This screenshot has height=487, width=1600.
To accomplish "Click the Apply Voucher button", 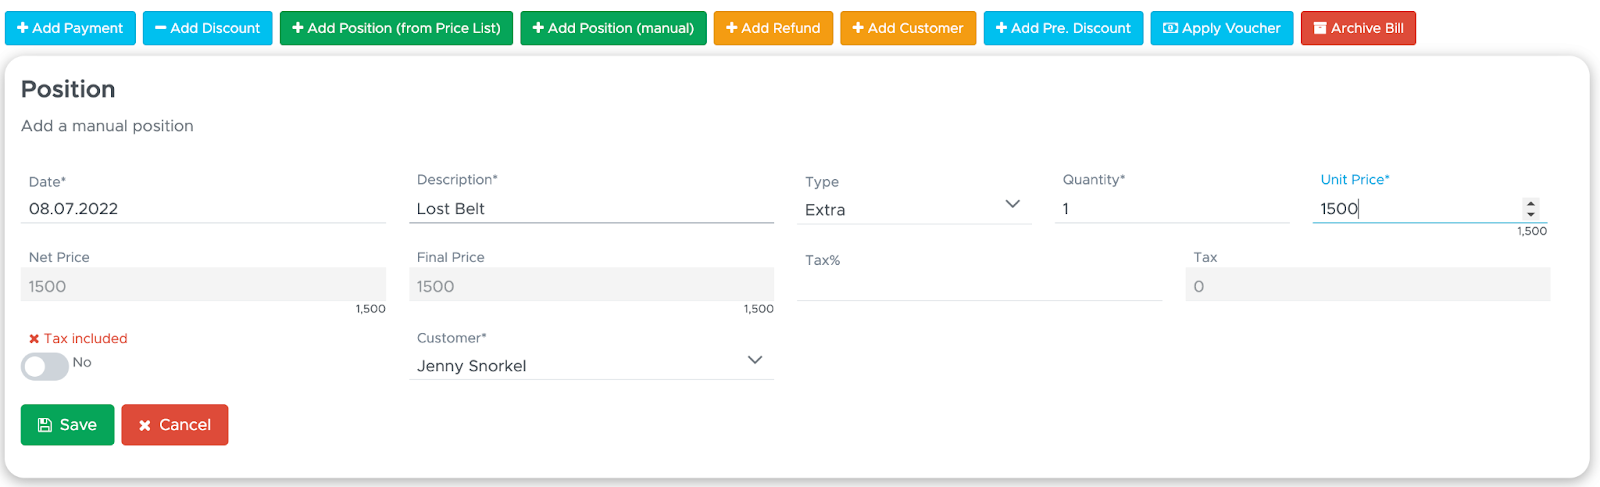I will tap(1222, 28).
